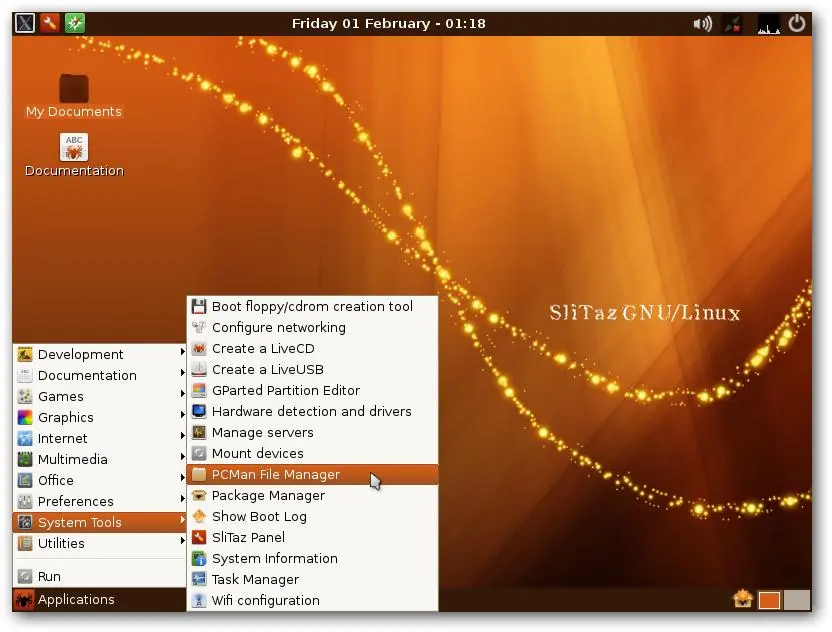
Task: Open the CPU monitor graph in tray
Action: (768, 24)
